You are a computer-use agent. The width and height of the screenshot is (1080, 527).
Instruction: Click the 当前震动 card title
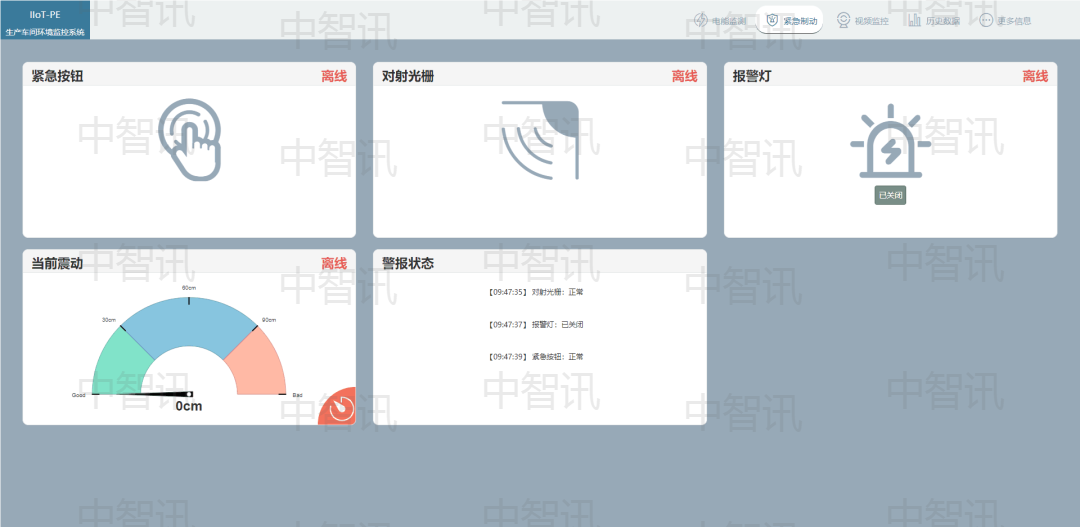(x=57, y=263)
